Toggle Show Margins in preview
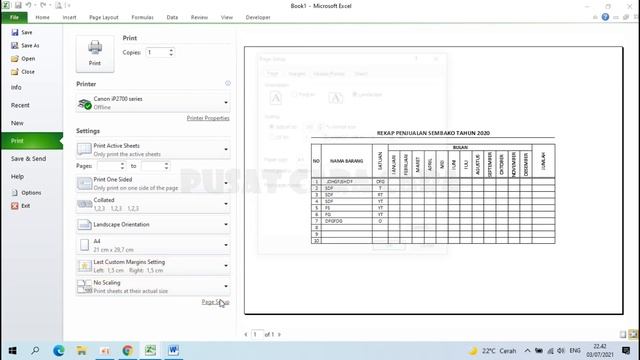The image size is (640, 360). pos(623,334)
